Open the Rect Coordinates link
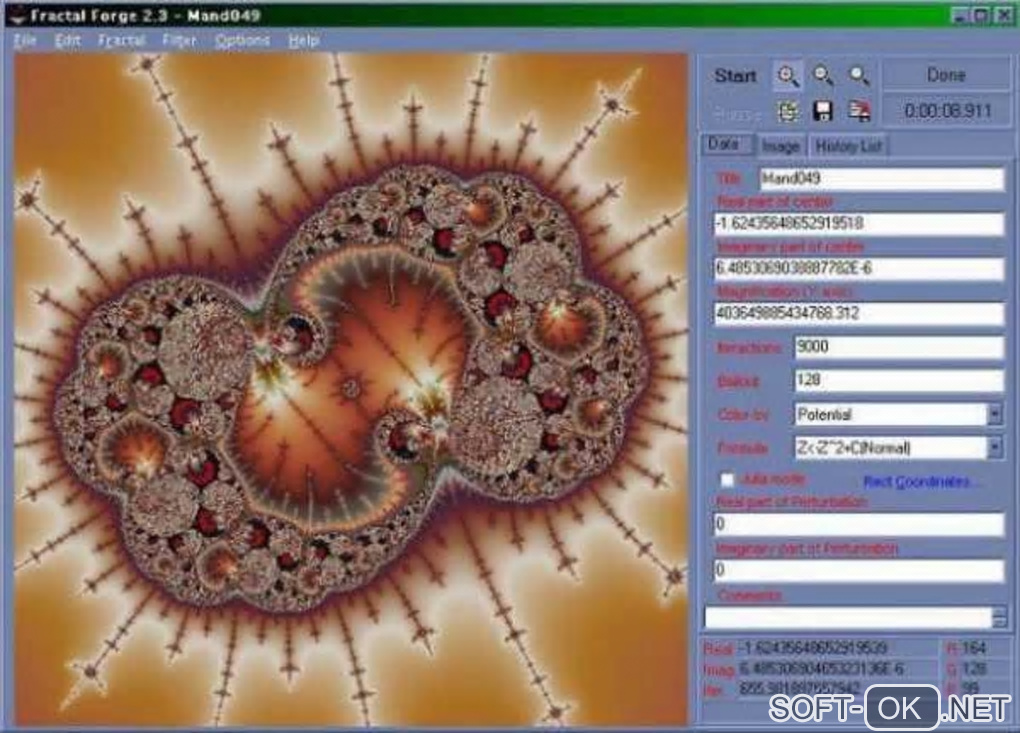 tap(917, 481)
